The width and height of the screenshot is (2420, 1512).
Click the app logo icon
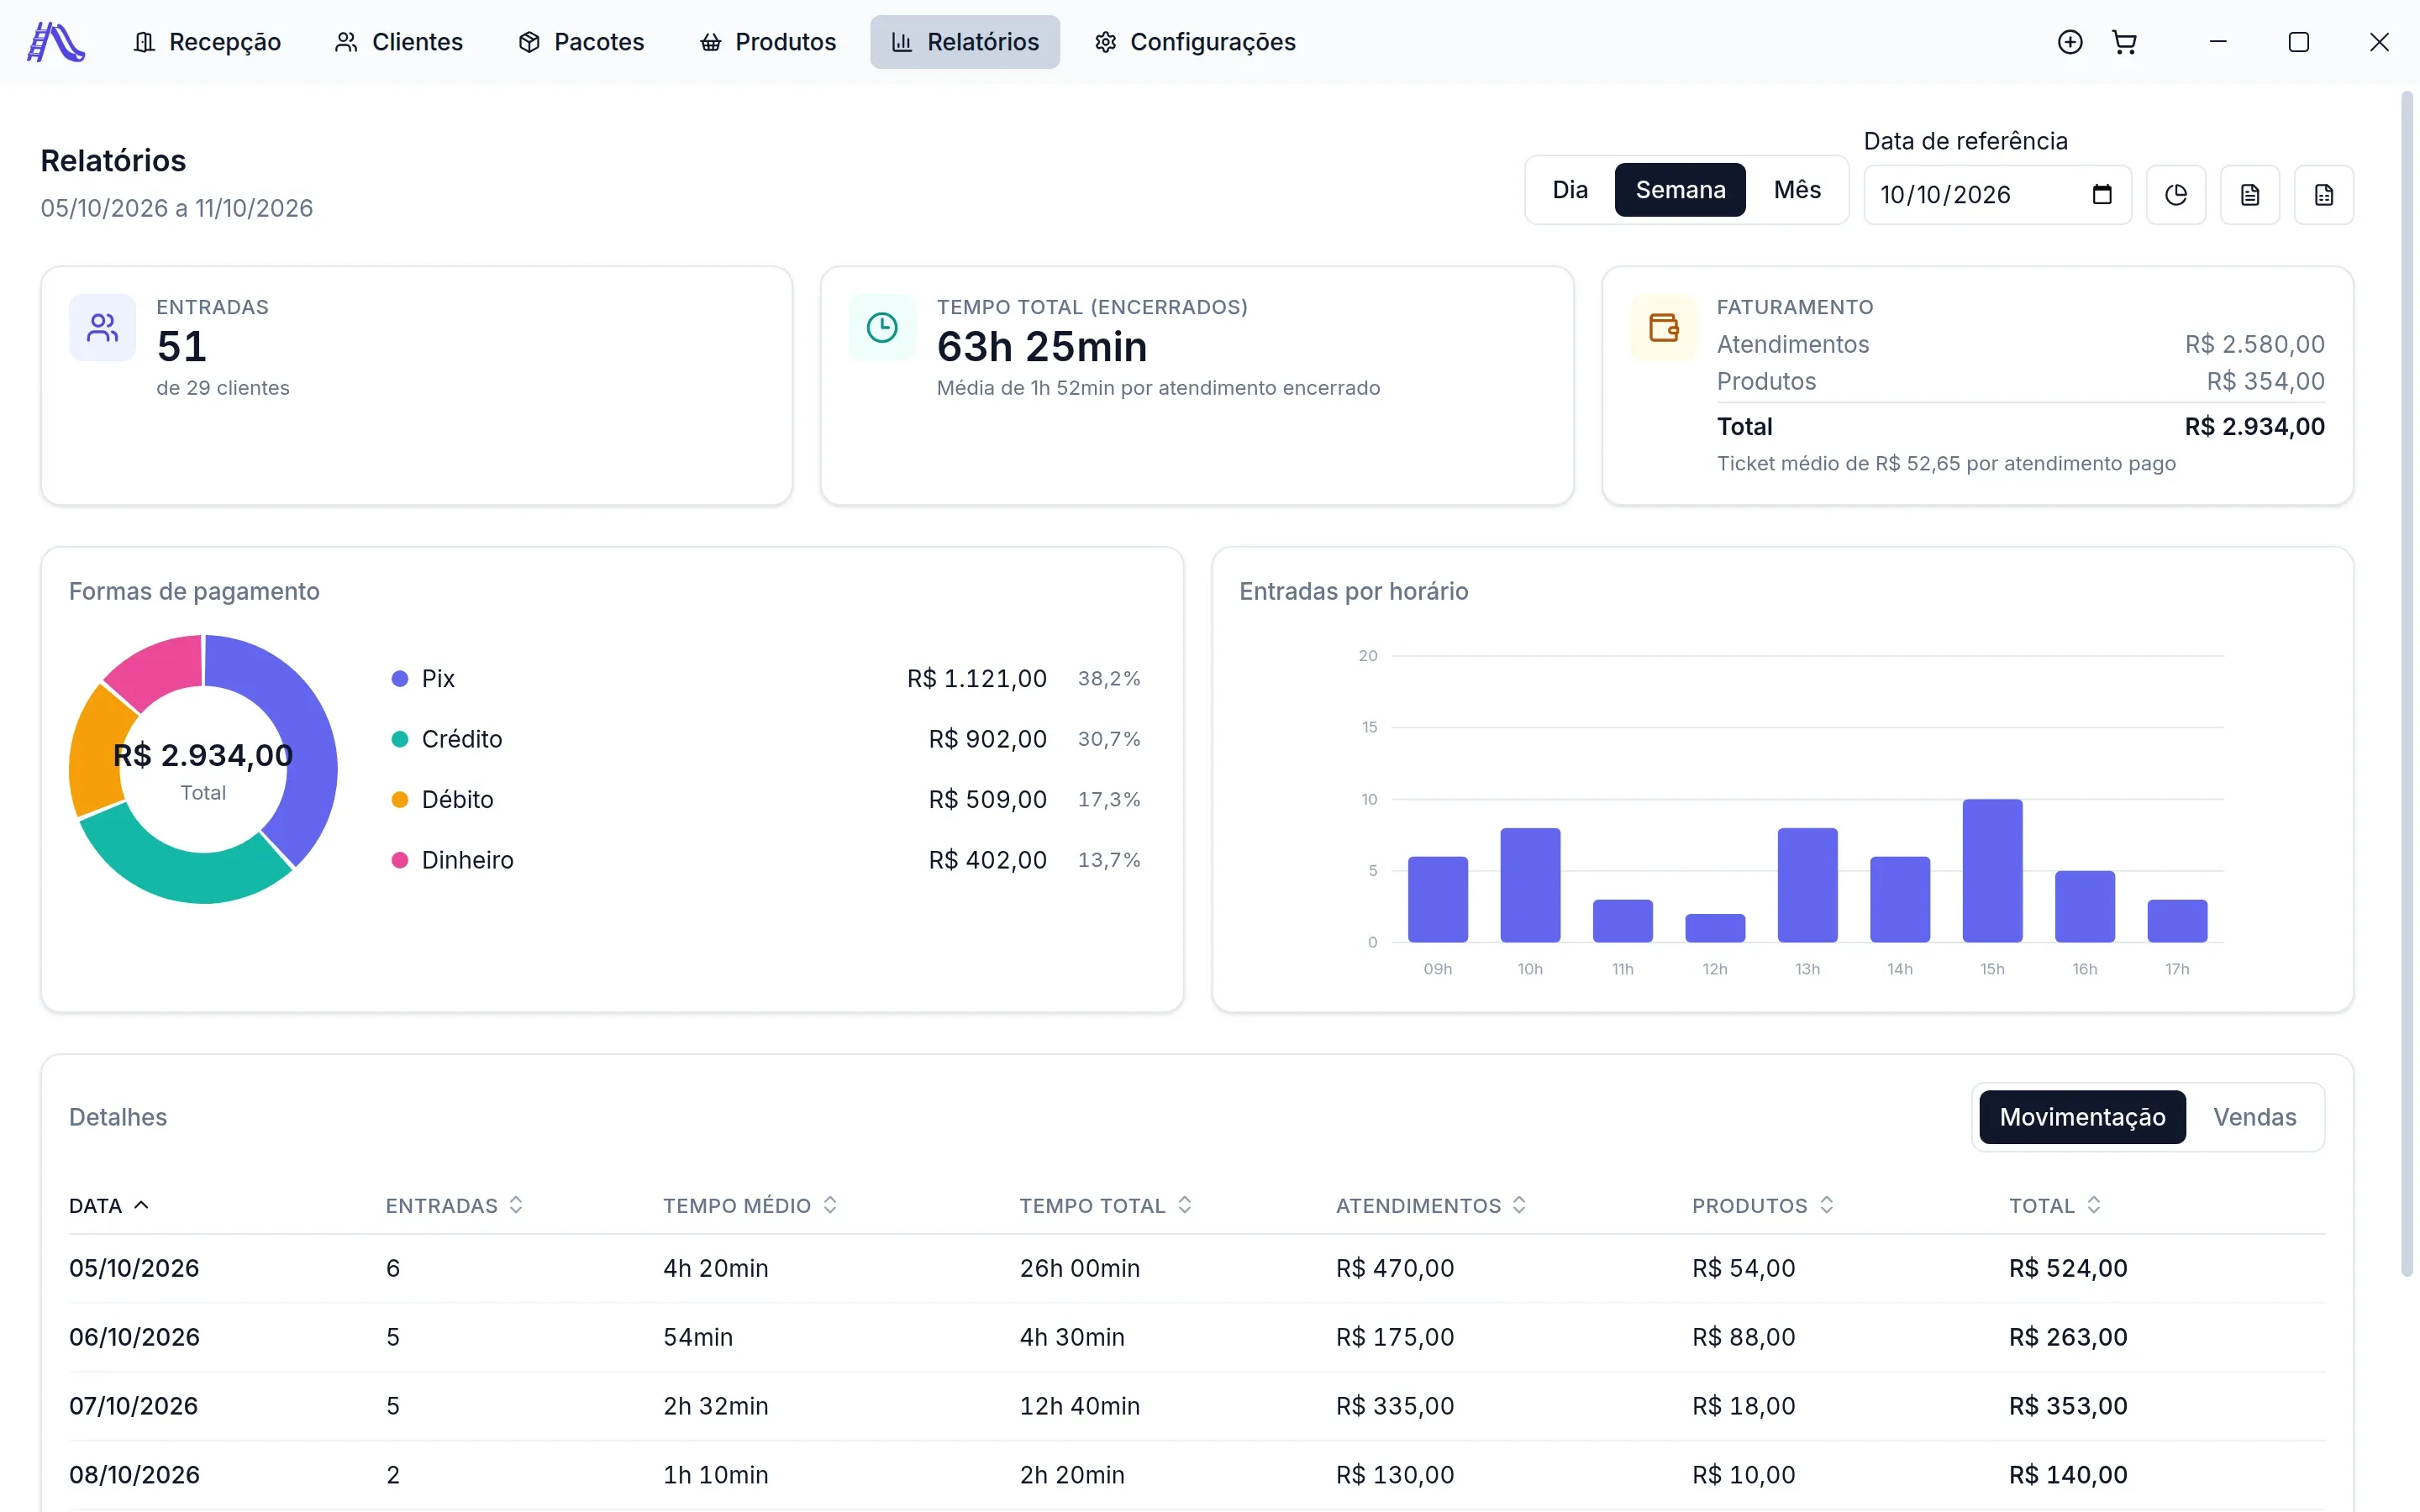pyautogui.click(x=56, y=42)
